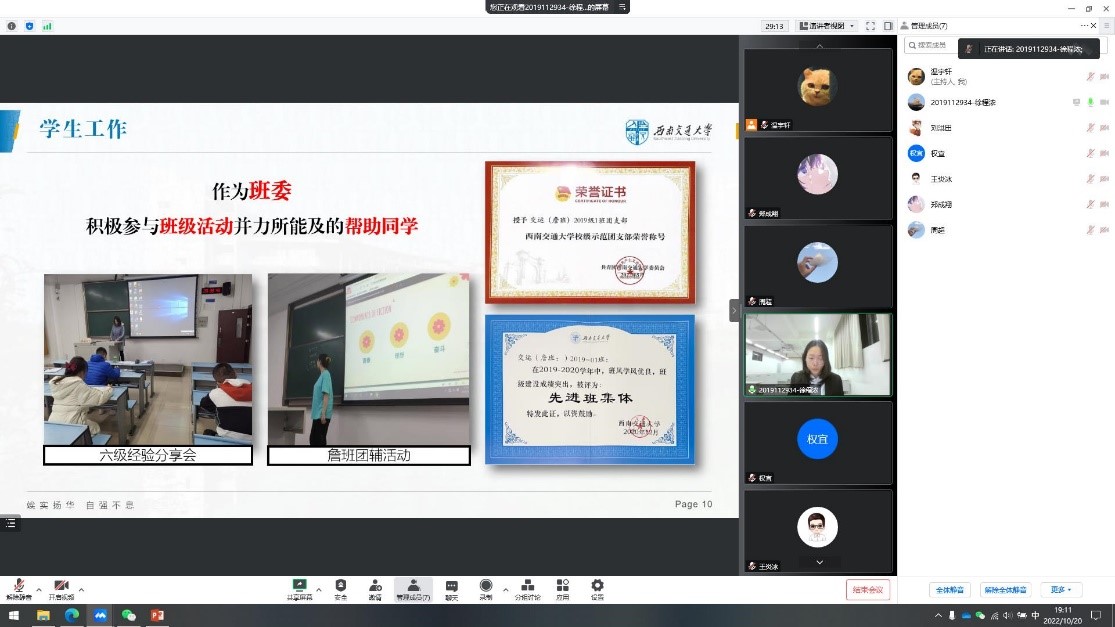Open the speaker view (演讲者视图) dropdown
The image size is (1115, 627).
[826, 26]
